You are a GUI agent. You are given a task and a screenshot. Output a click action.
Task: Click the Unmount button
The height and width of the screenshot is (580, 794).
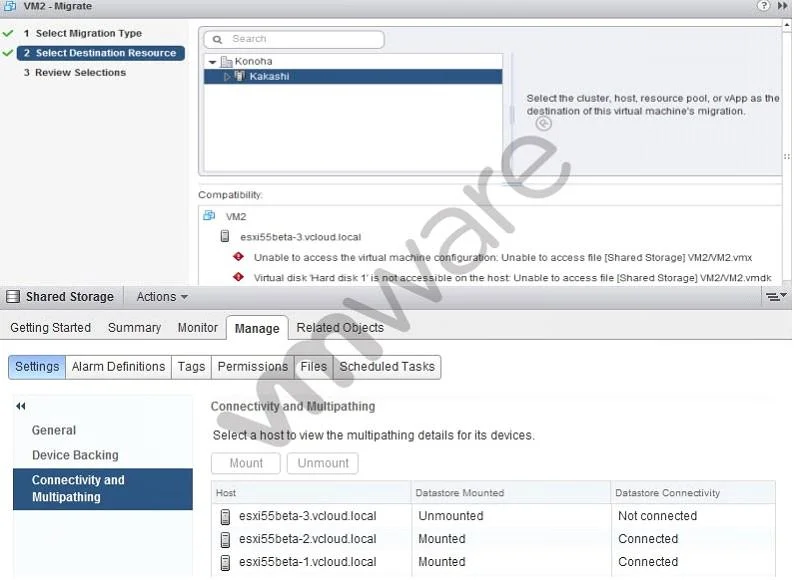point(323,463)
